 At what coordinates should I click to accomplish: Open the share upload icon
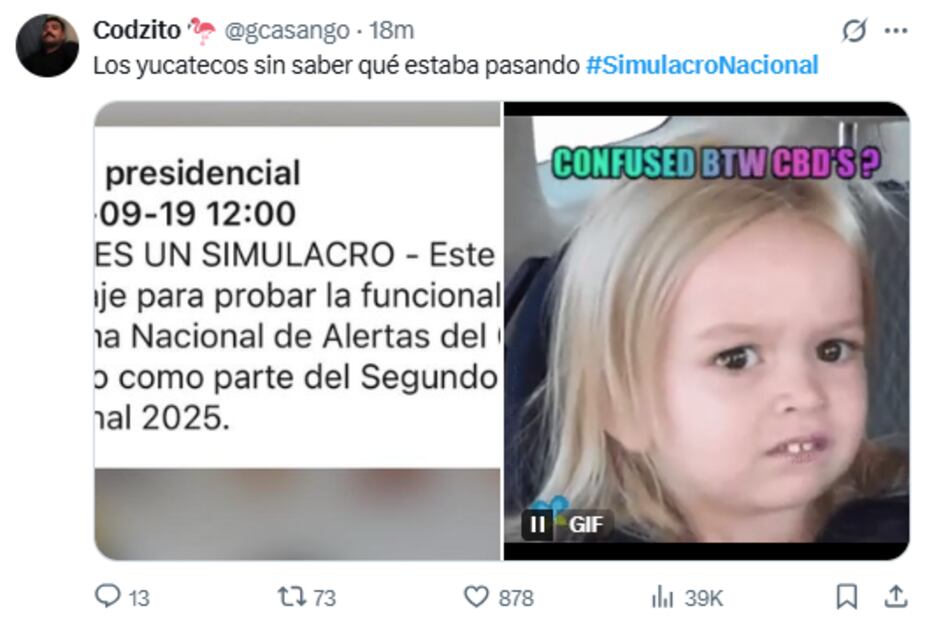(x=895, y=596)
